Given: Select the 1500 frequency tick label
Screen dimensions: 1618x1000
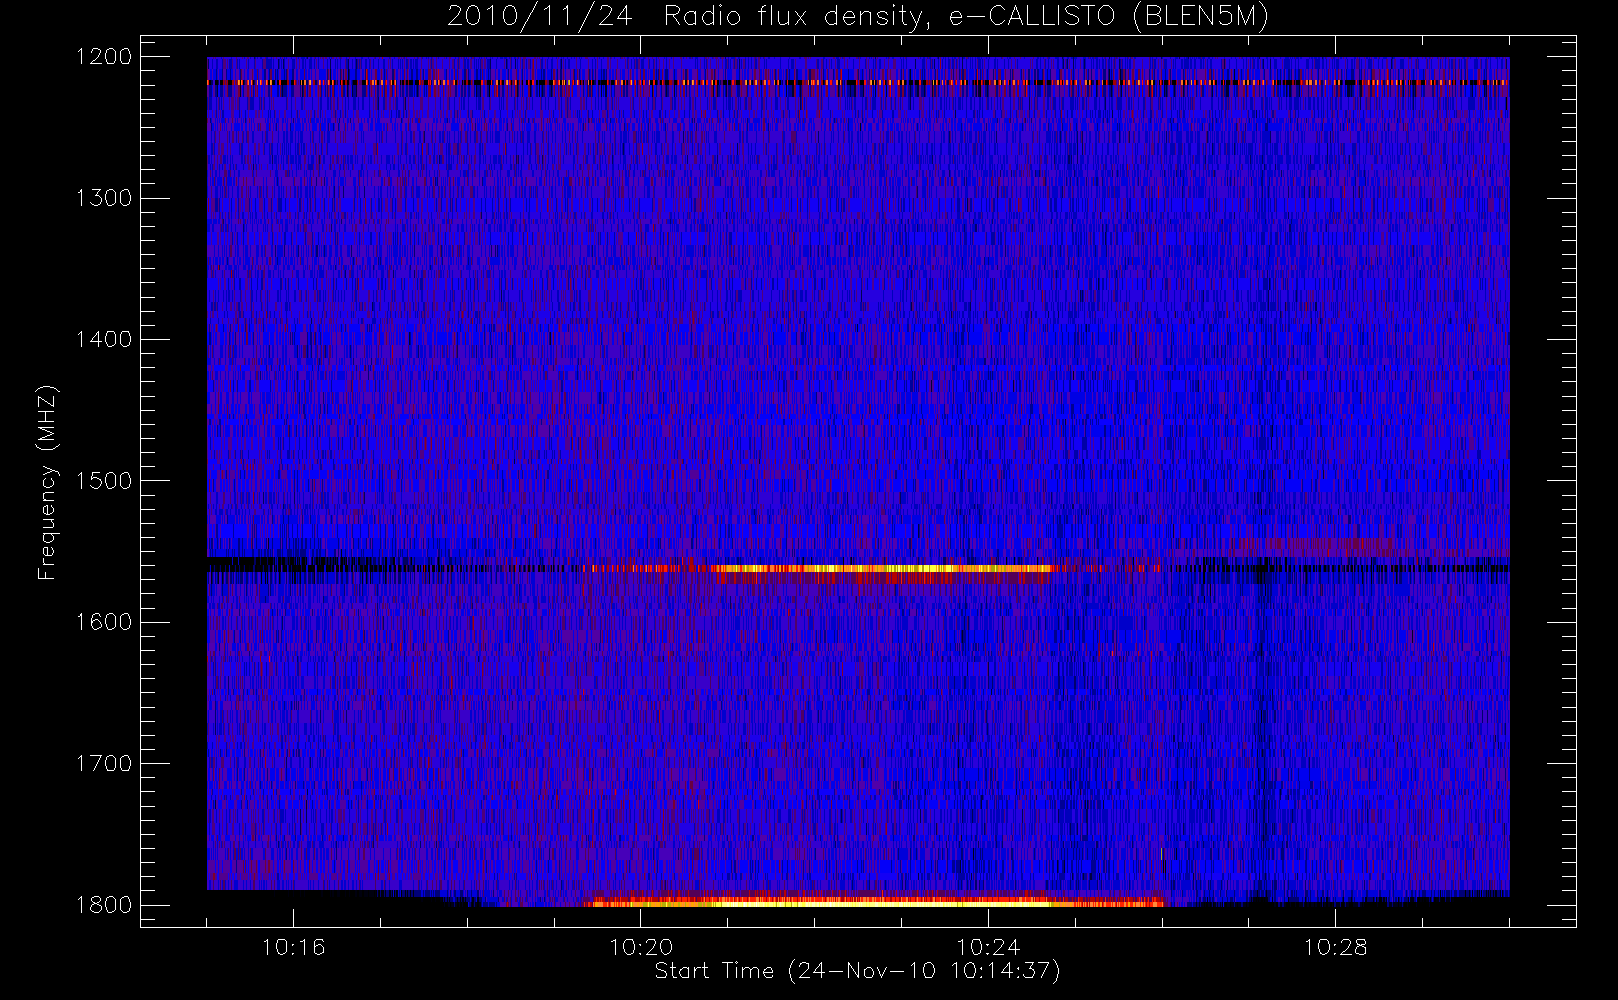Looking at the screenshot, I should coord(104,481).
